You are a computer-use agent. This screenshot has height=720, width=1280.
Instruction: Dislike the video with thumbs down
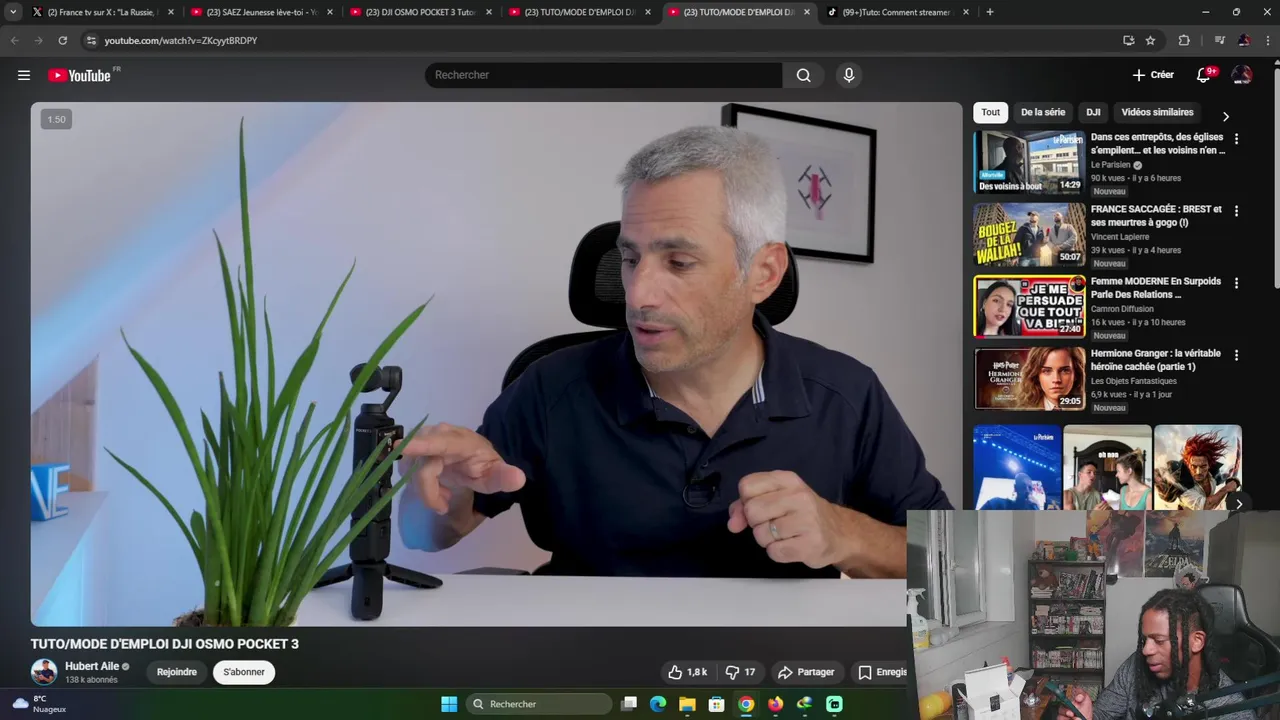point(741,672)
